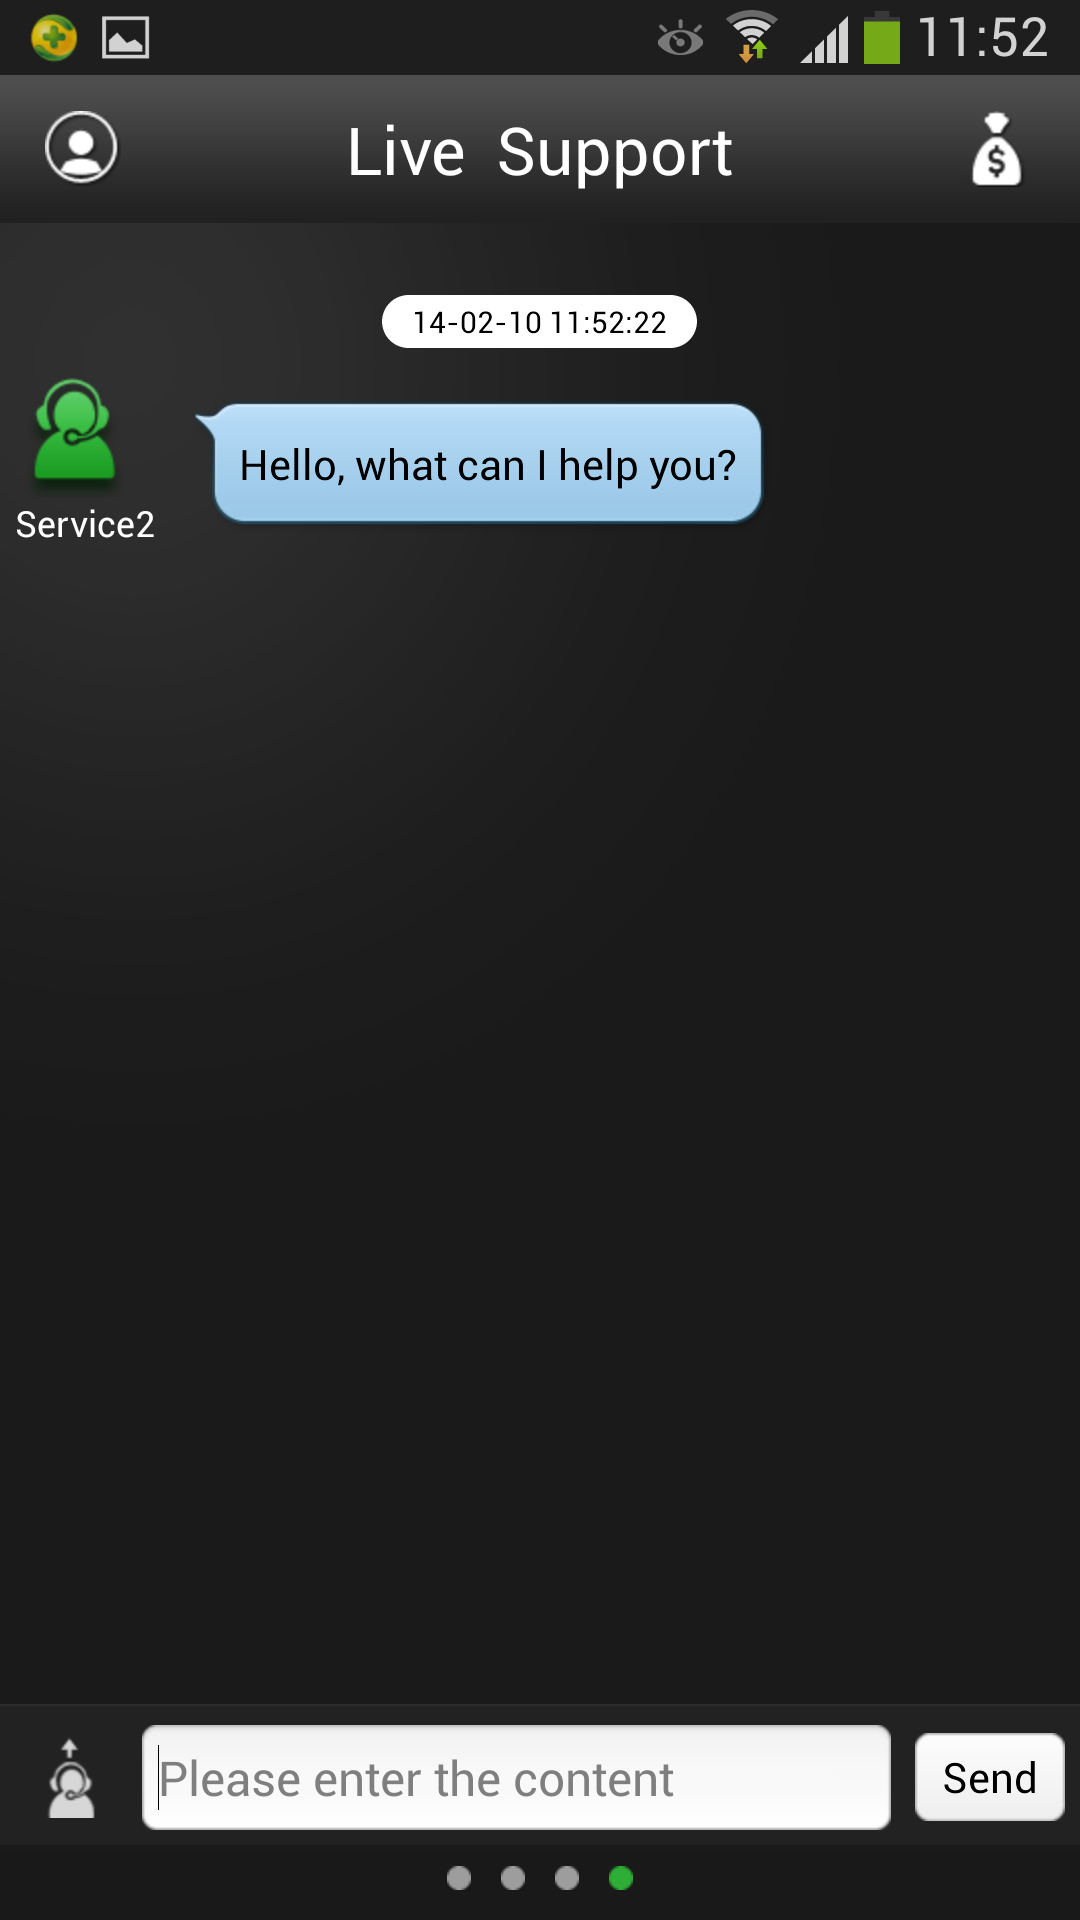Open the yellow plus notification icon
Screen dimensions: 1080x1920
(54, 38)
